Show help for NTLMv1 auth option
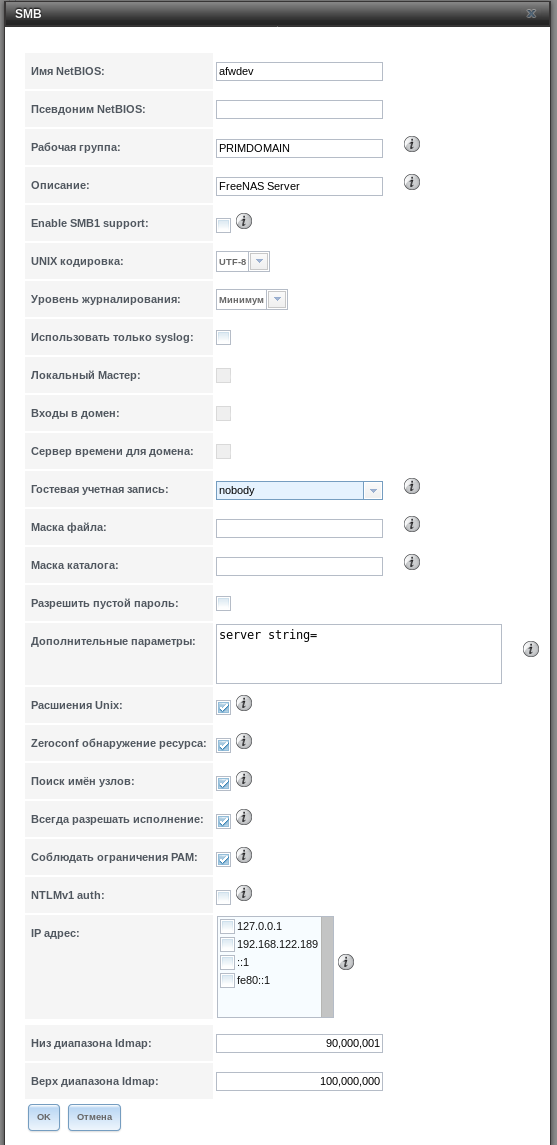Screen dimensions: 557x1145 point(244,892)
